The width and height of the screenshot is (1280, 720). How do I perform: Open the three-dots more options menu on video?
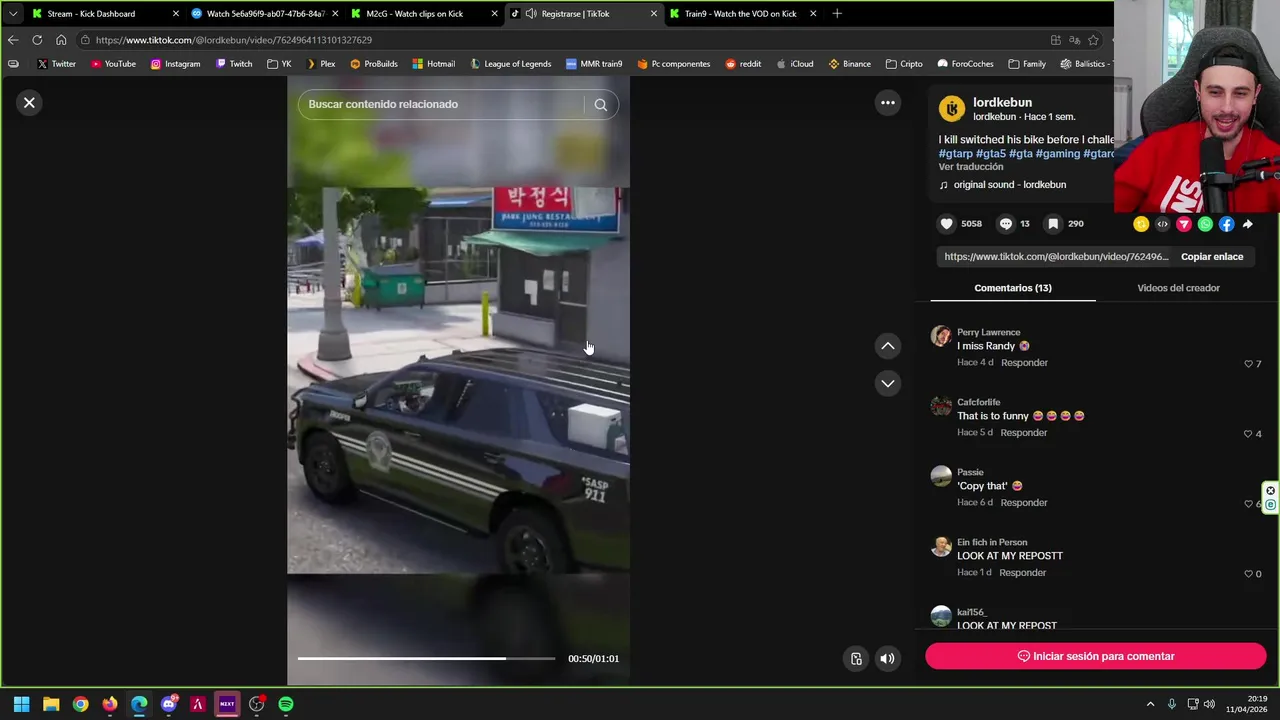[x=887, y=102]
